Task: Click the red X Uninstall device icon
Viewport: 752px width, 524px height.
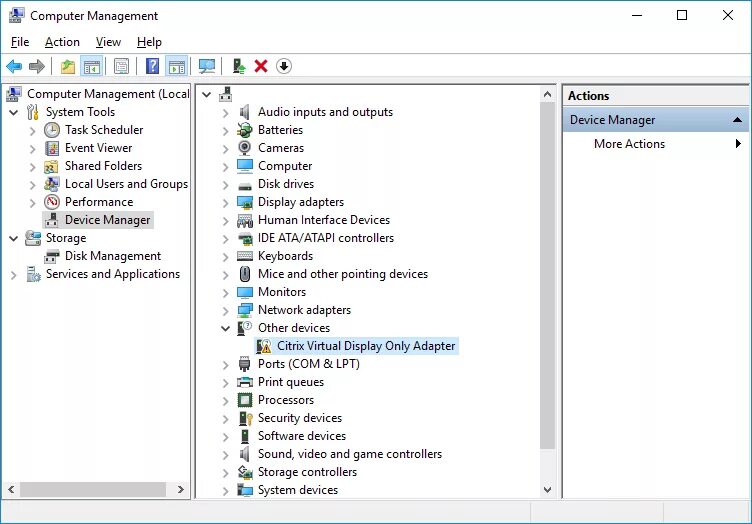Action: pyautogui.click(x=261, y=66)
